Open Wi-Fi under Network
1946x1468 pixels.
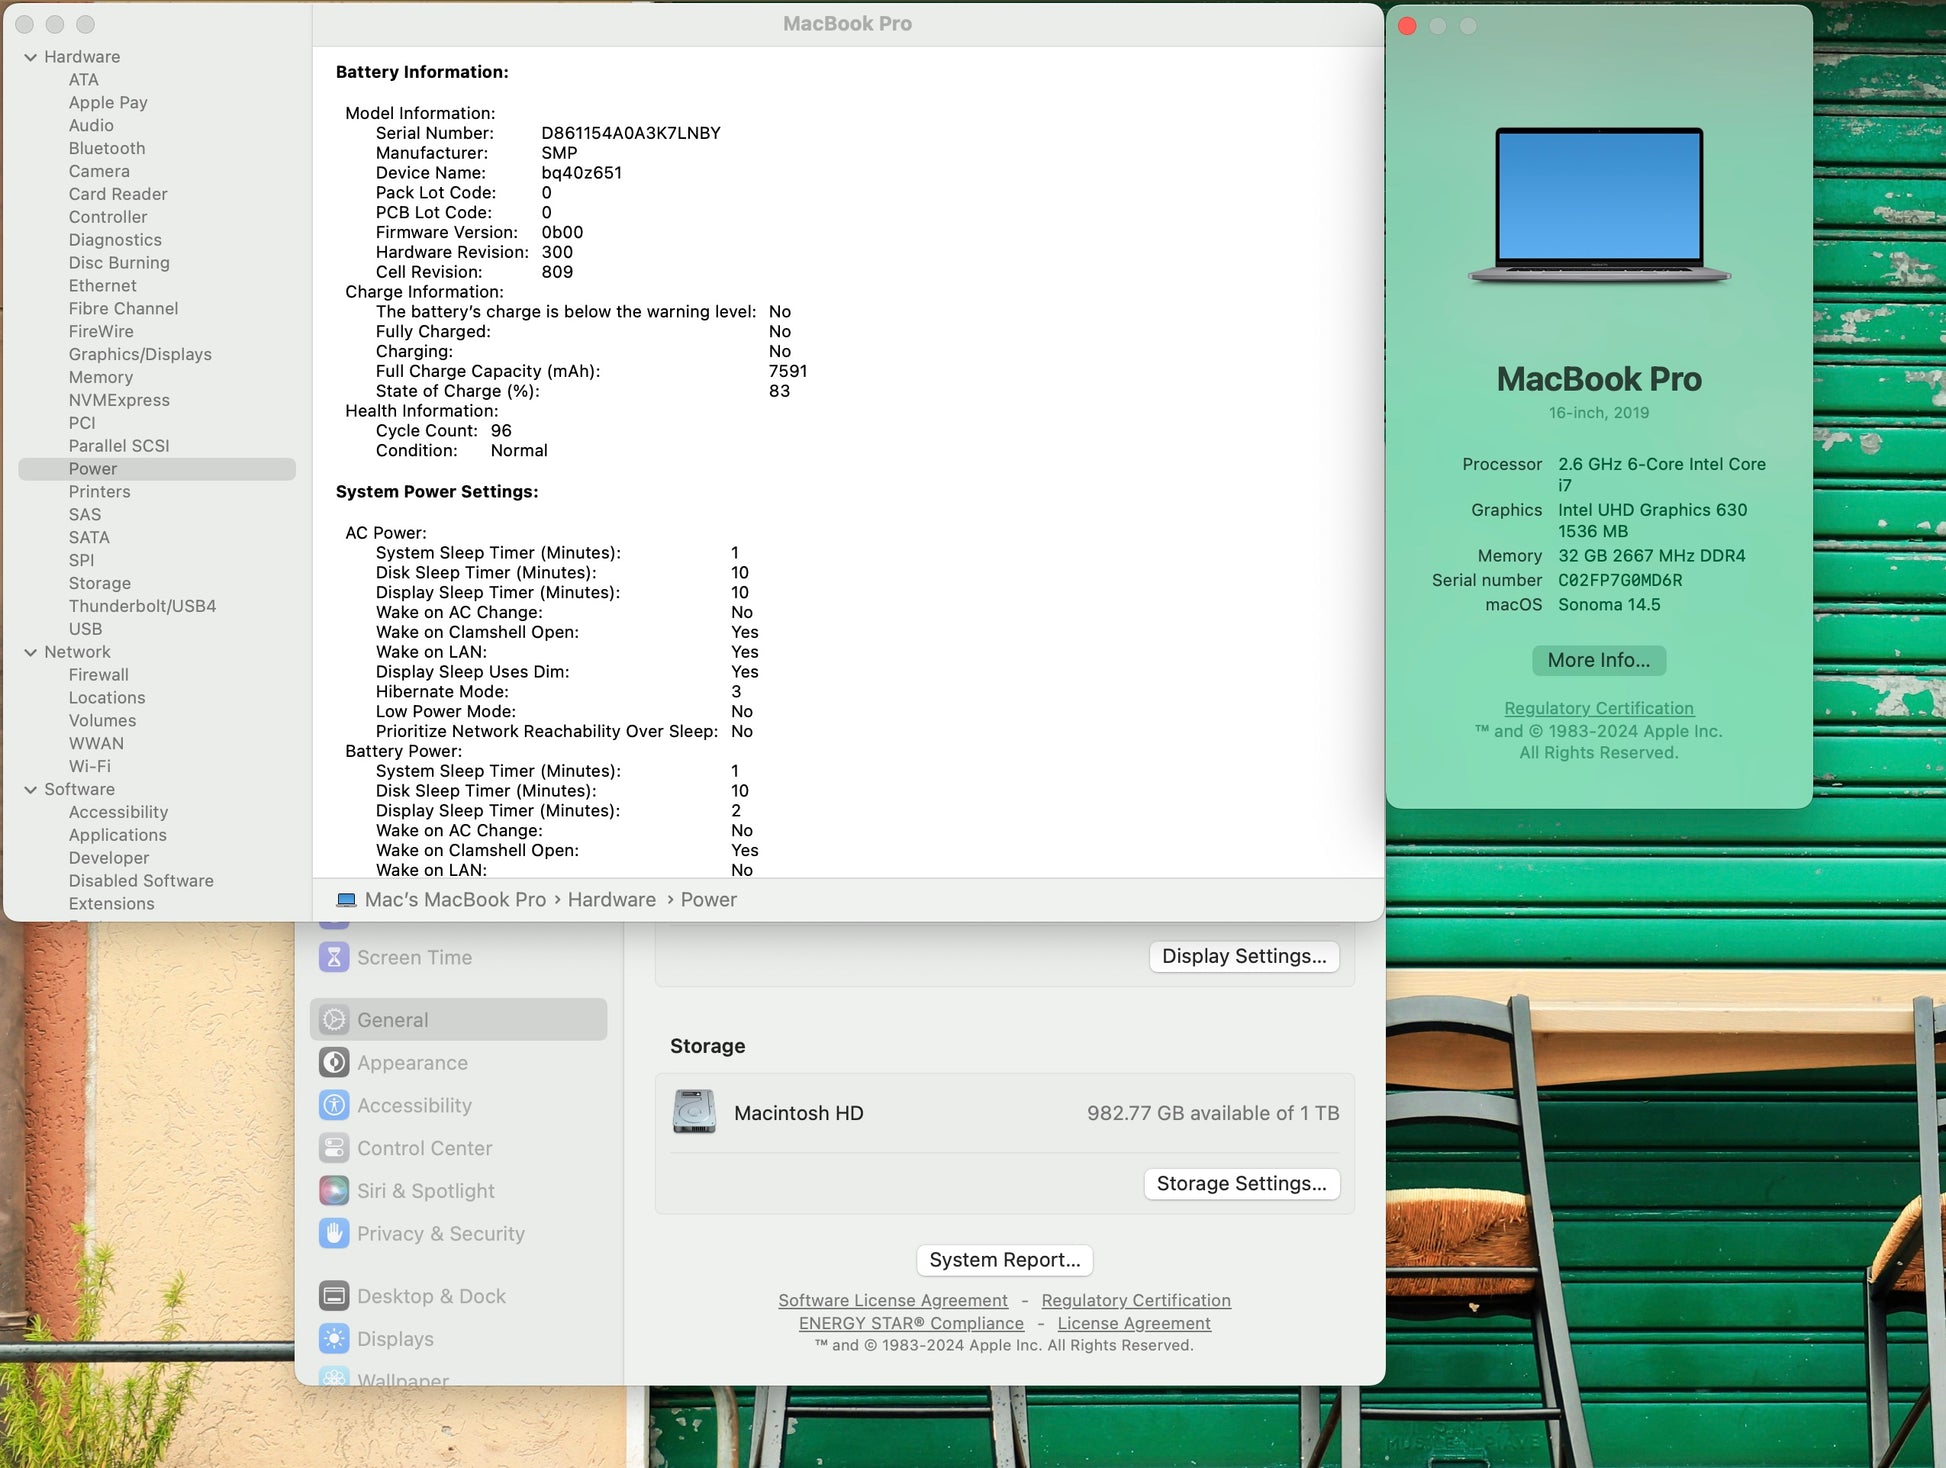(x=89, y=766)
